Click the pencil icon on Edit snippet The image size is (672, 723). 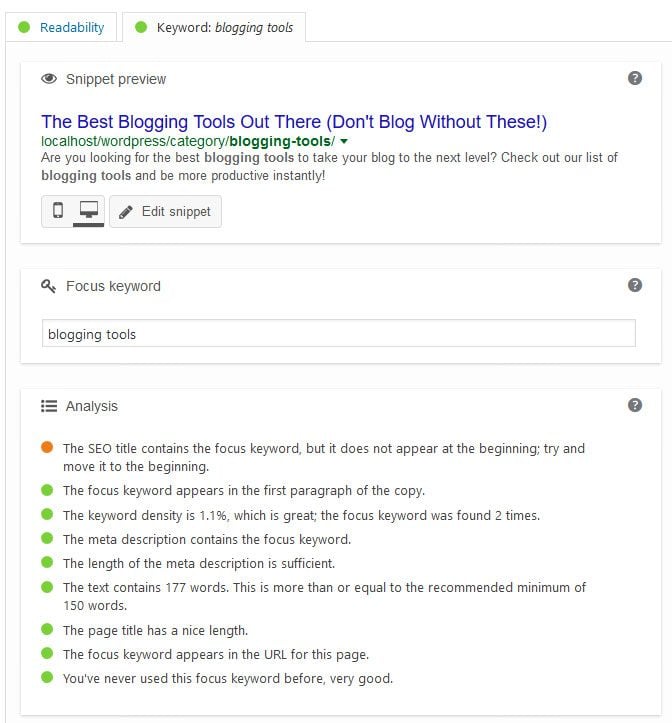tap(125, 212)
